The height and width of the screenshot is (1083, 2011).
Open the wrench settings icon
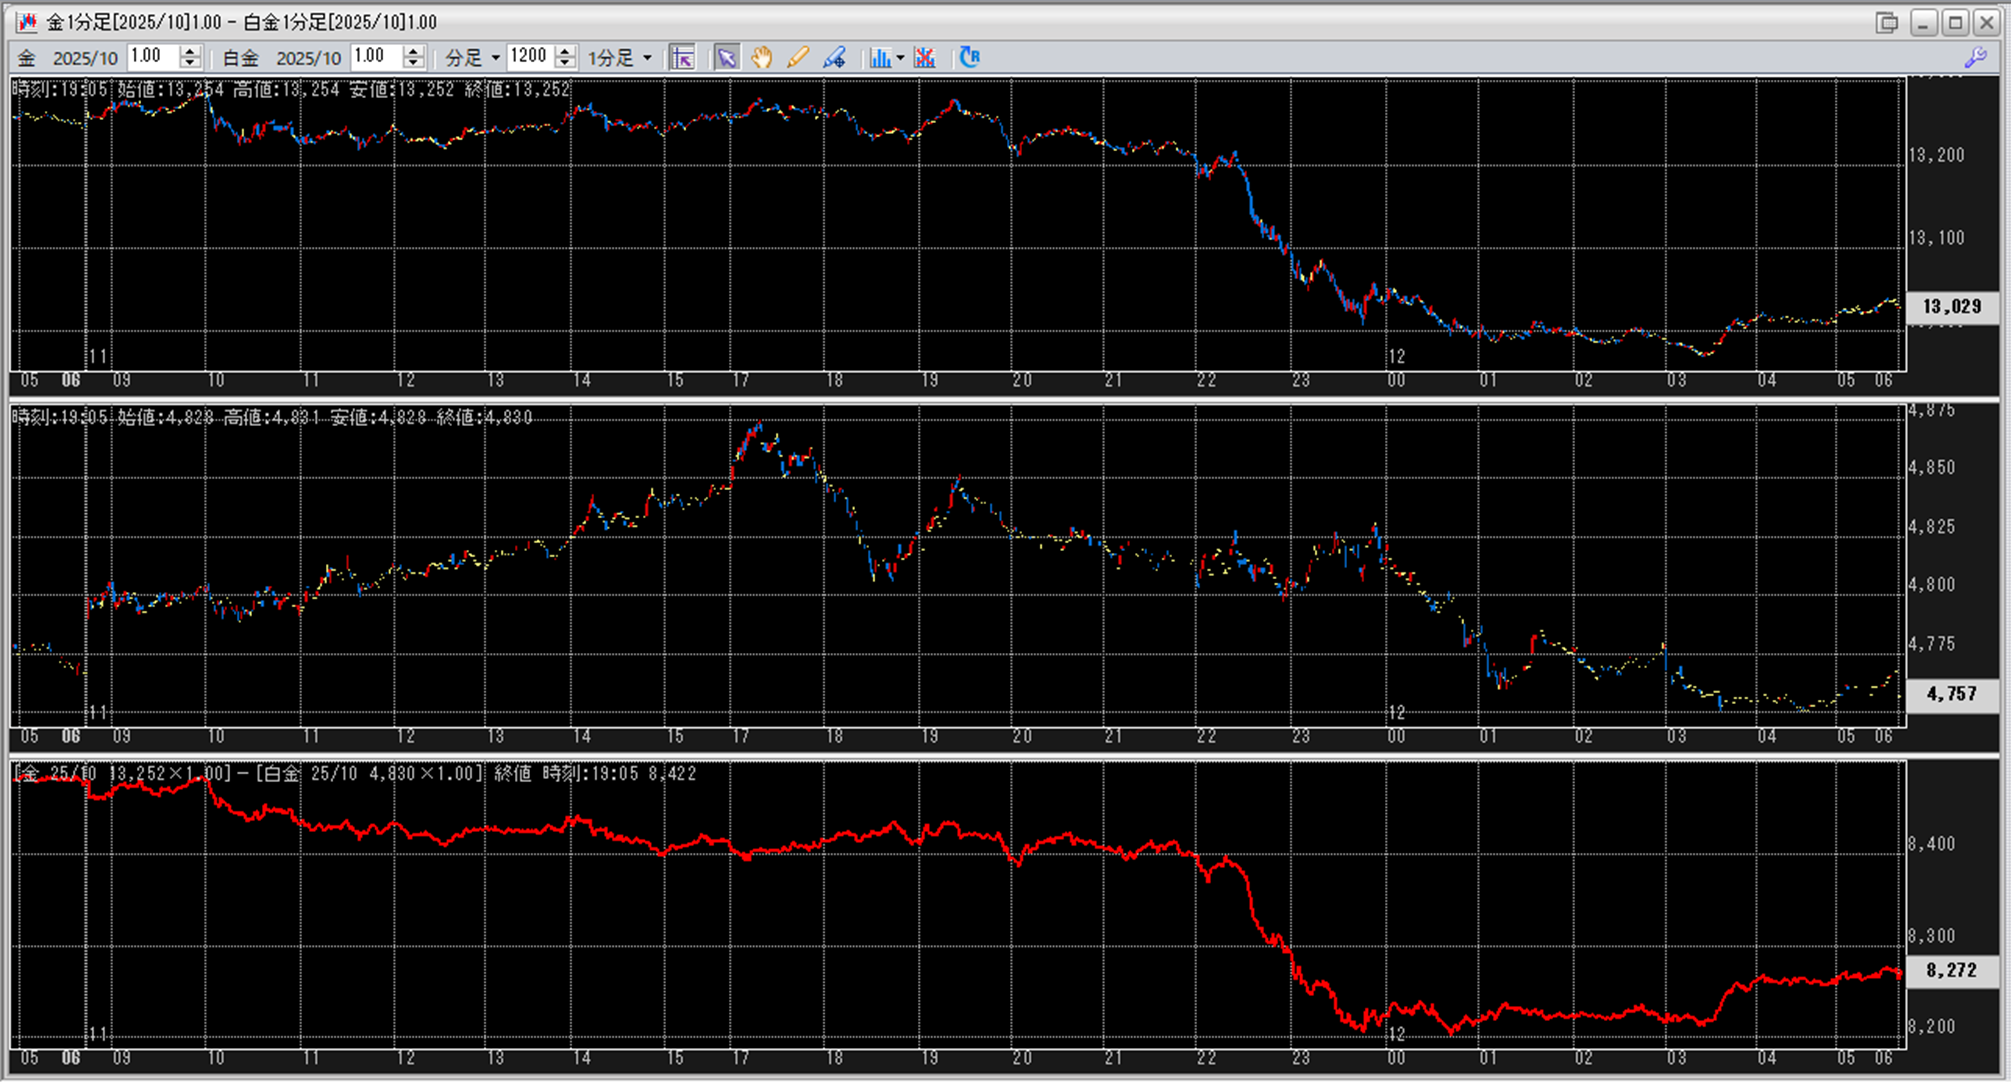point(1975,57)
